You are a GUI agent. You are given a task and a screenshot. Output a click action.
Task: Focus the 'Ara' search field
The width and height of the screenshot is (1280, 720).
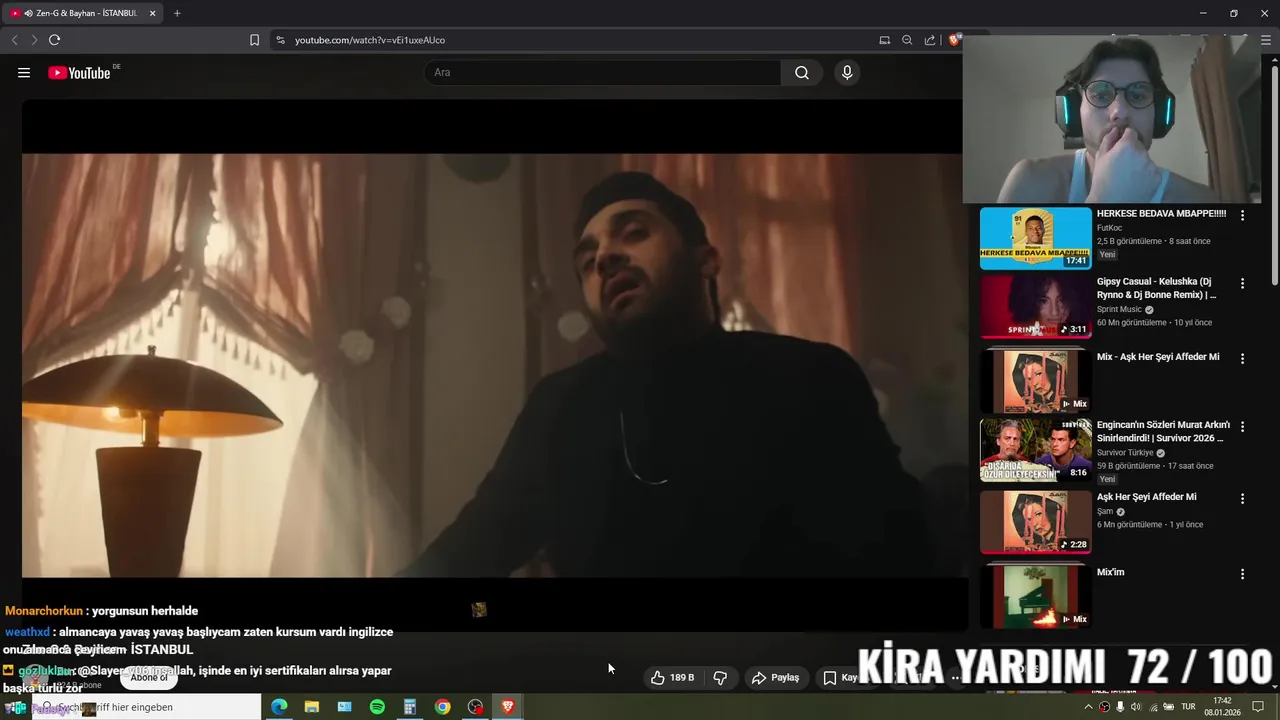603,72
